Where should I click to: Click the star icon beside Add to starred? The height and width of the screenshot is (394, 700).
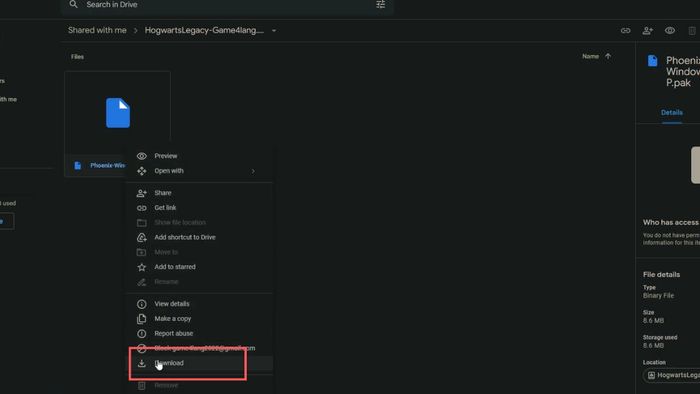click(142, 267)
